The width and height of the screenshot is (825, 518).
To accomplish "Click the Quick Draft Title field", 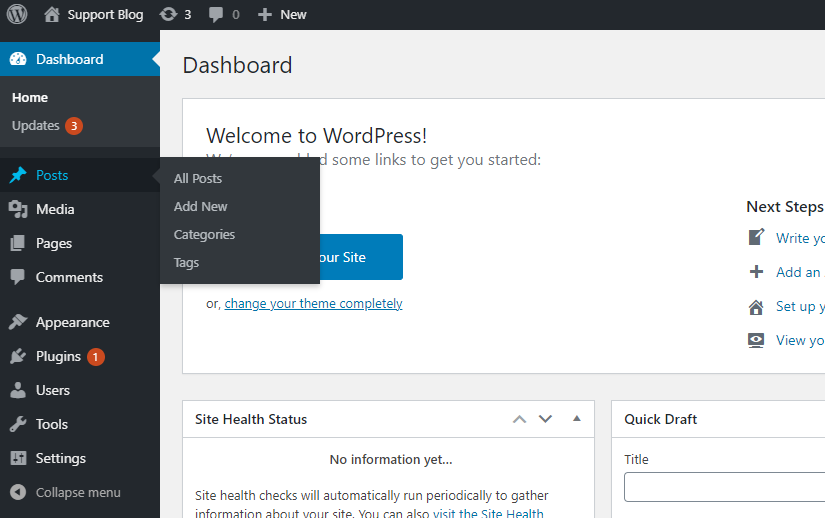I will 724,487.
